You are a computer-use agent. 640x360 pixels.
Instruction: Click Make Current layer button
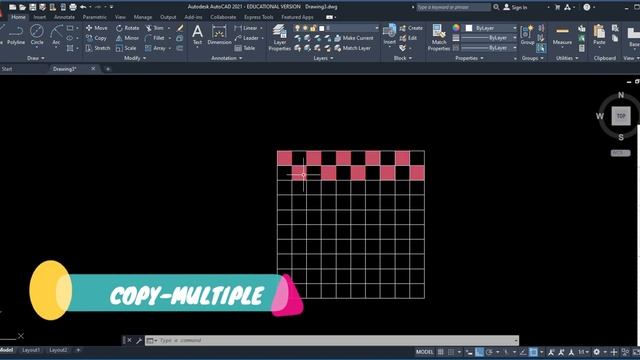point(354,38)
